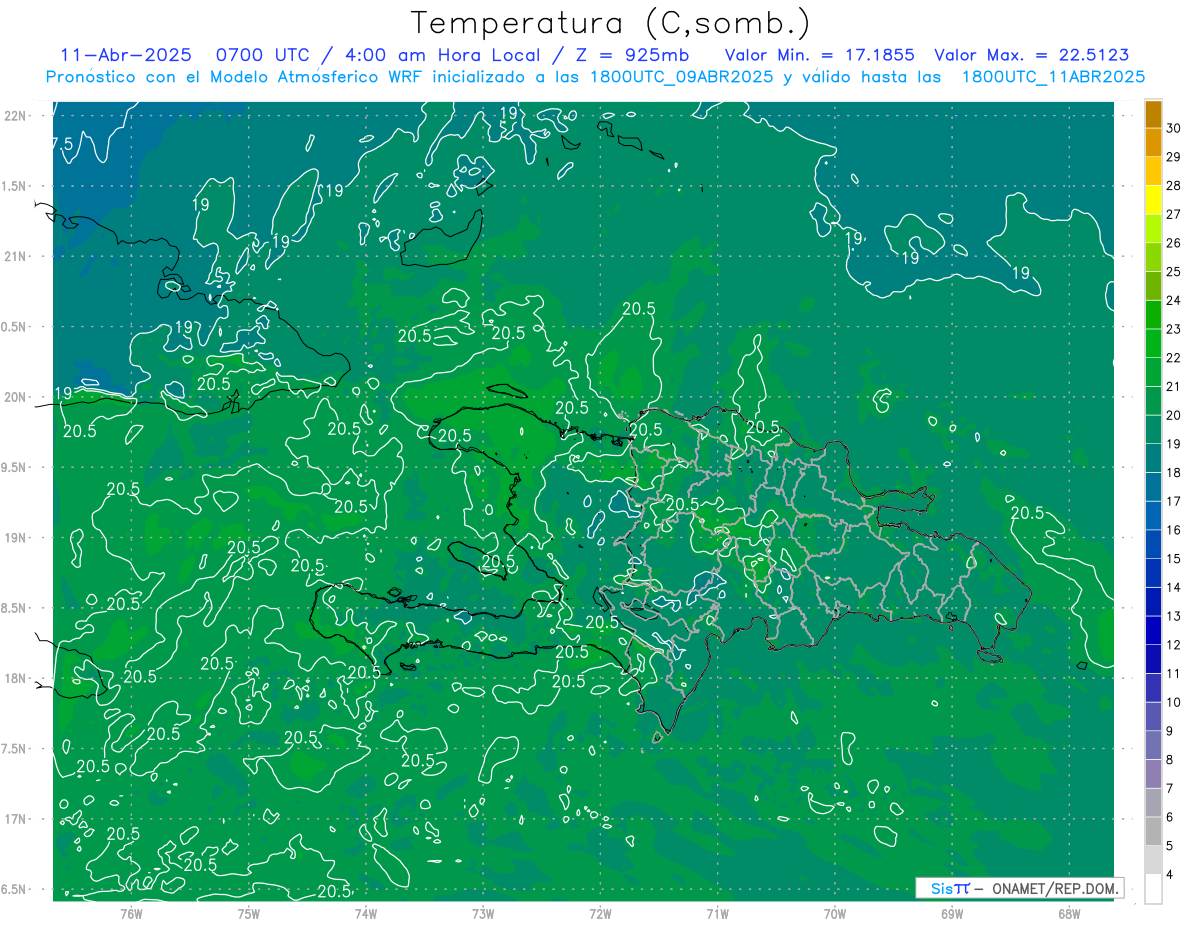Image resolution: width=1200 pixels, height=927 pixels.
Task: Select valid-until time '1800UTC_11ABR2025'
Action: (1053, 76)
